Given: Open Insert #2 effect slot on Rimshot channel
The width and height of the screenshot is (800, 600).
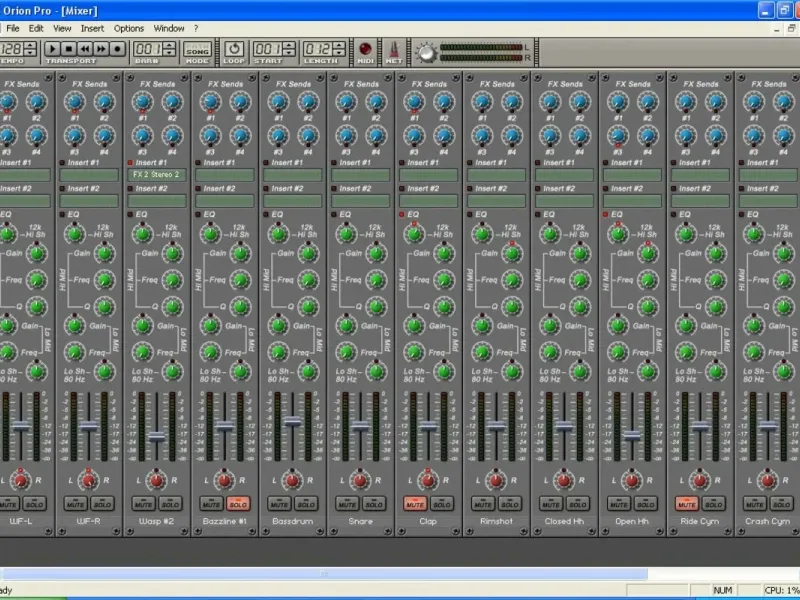Looking at the screenshot, I should pyautogui.click(x=497, y=201).
